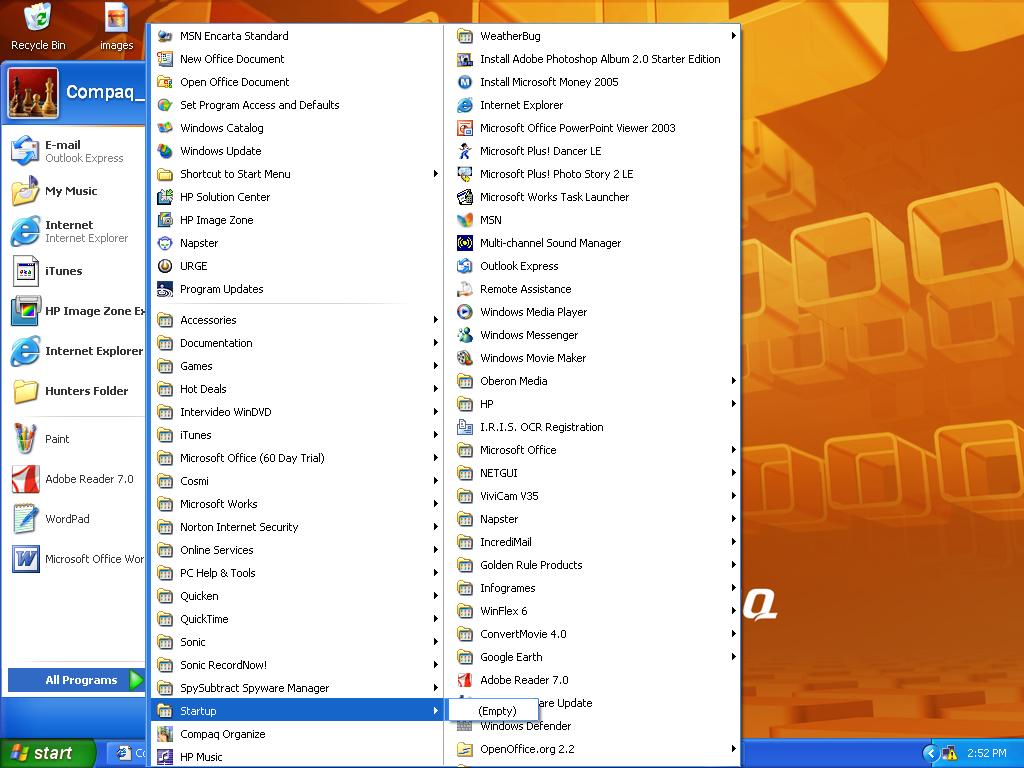Open the HP Music entry

click(297, 757)
